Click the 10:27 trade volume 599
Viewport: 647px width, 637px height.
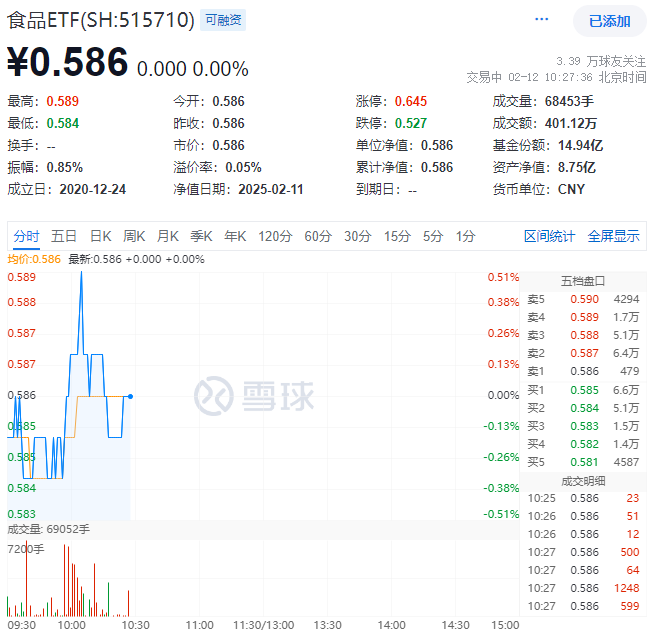630,606
